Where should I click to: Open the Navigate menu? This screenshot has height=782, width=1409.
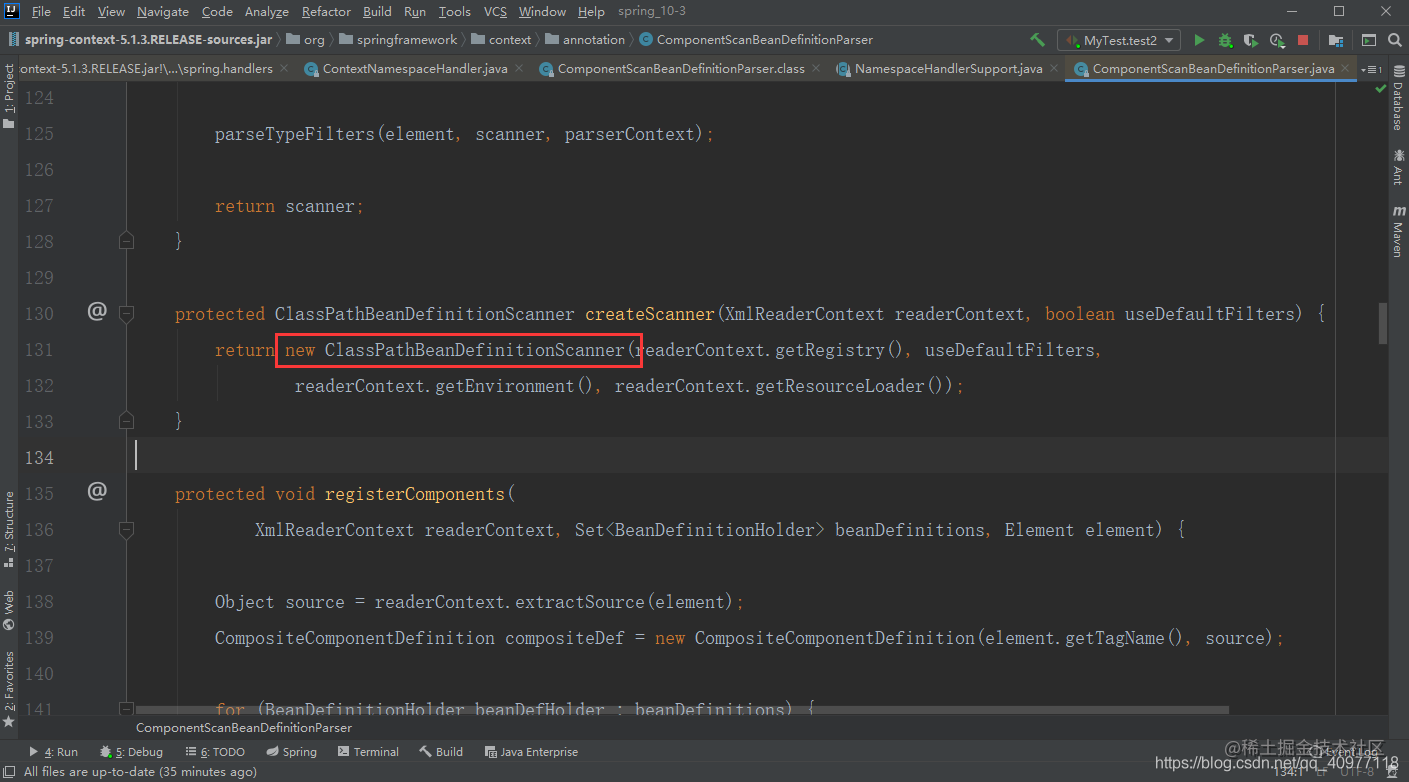(163, 11)
